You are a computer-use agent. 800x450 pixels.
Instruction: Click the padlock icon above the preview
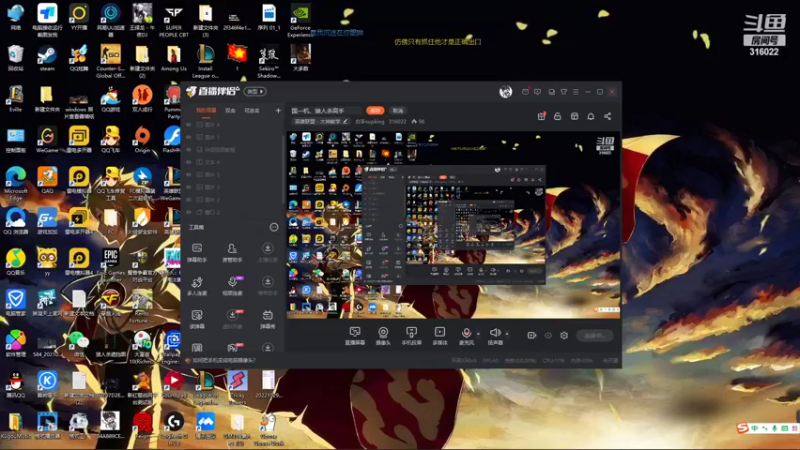click(x=558, y=116)
